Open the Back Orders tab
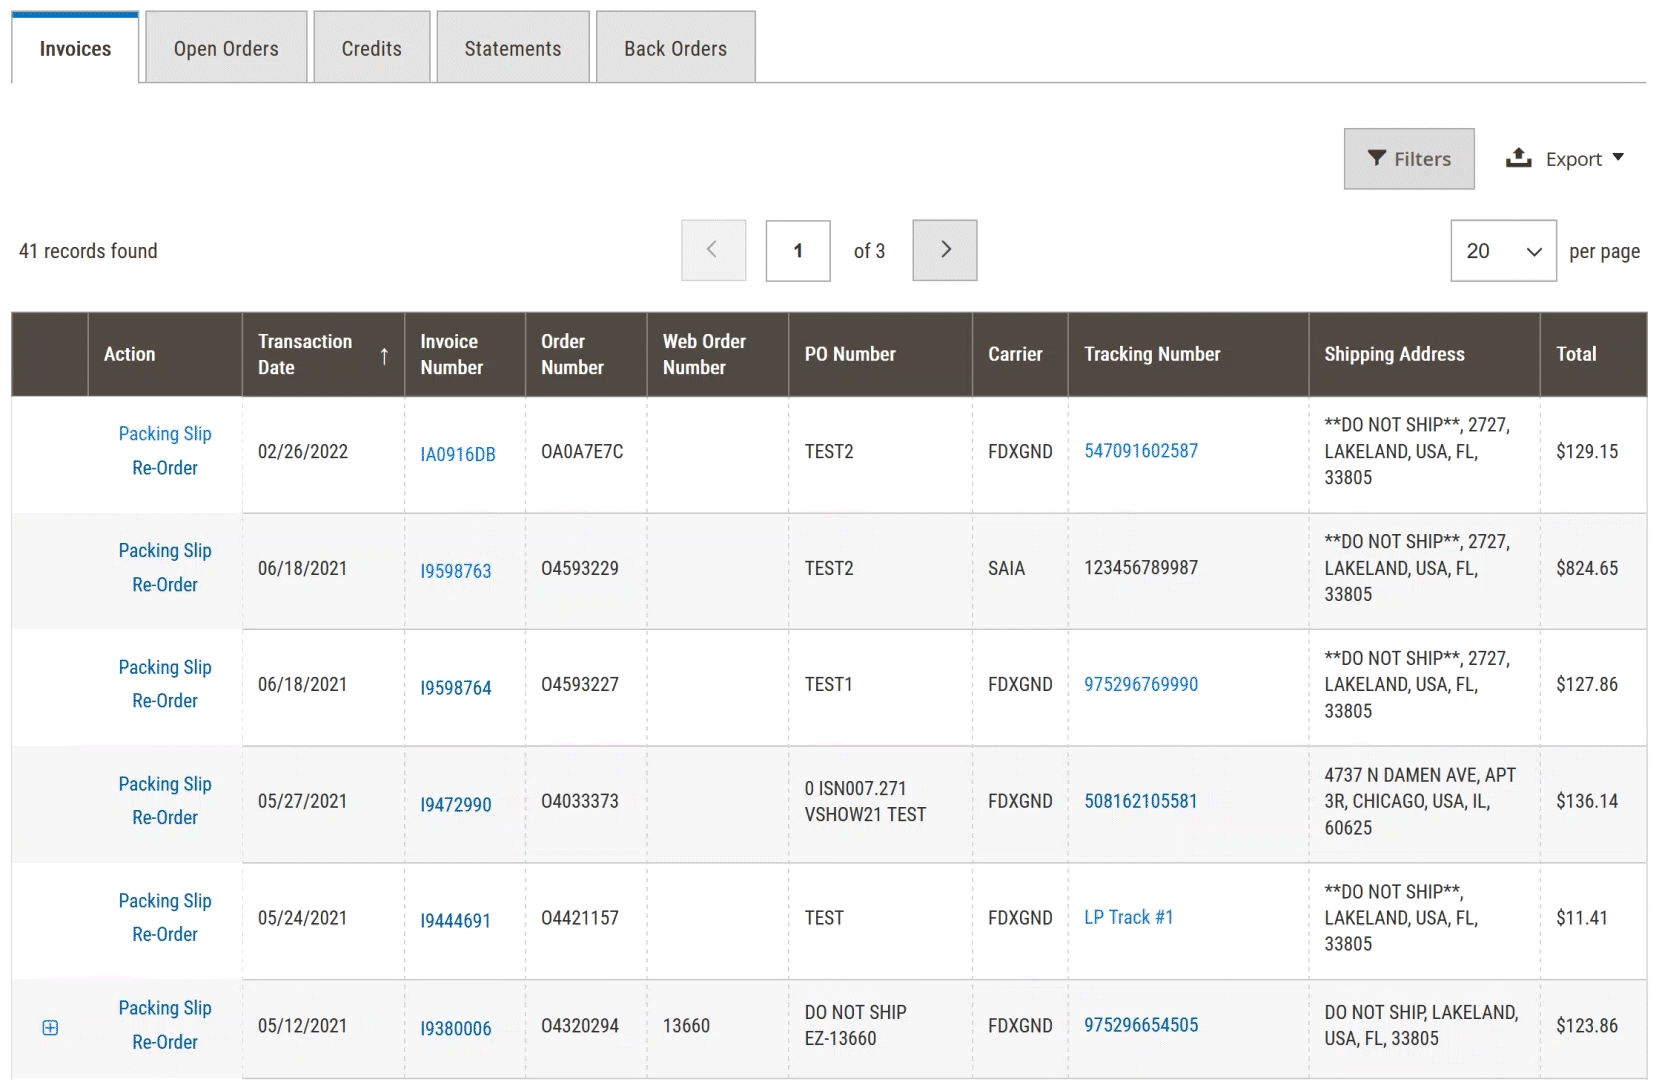This screenshot has height=1080, width=1656. point(675,47)
